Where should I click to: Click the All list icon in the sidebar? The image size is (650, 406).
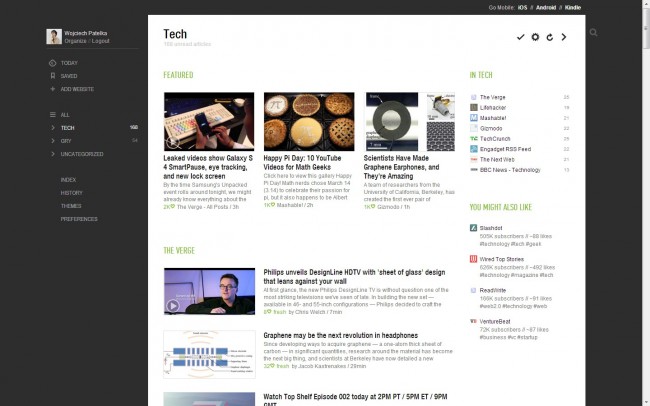52,114
